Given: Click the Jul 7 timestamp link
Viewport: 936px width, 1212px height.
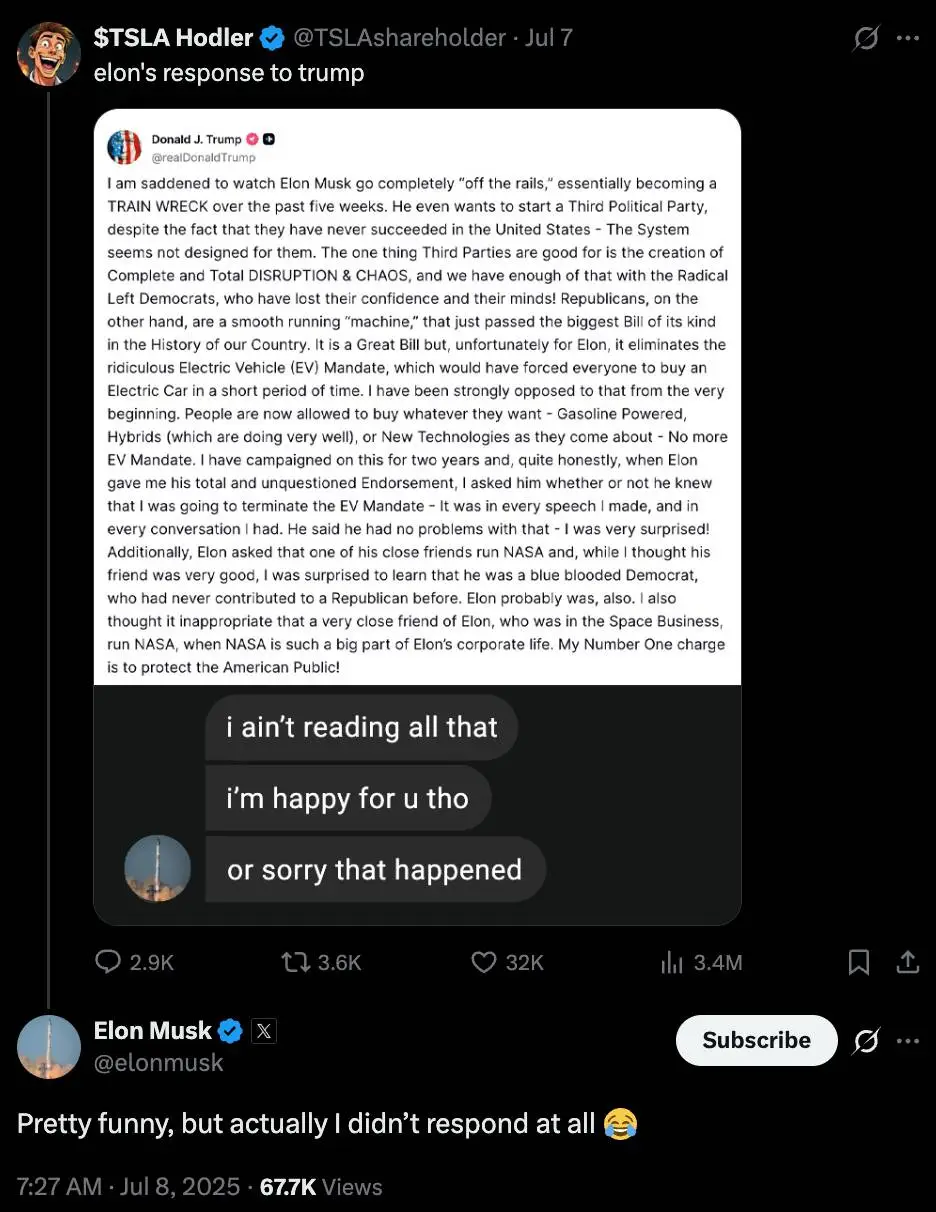Looking at the screenshot, I should point(550,37).
